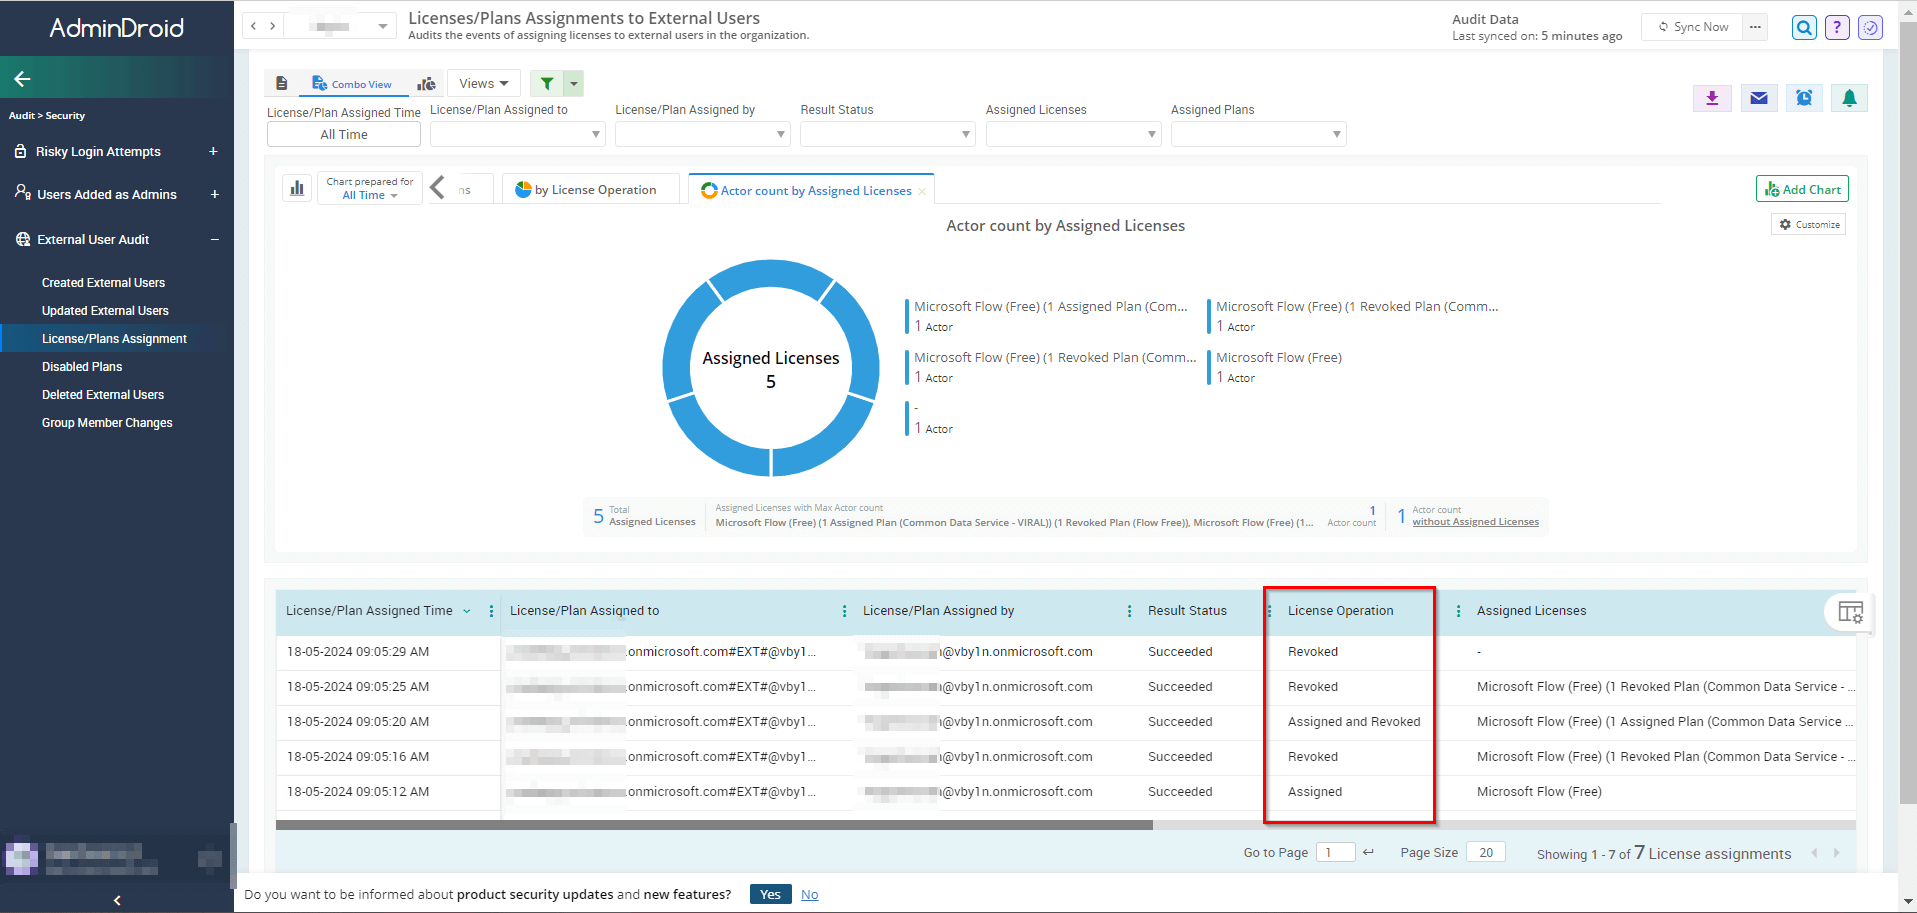This screenshot has height=913, width=1917.
Task: Click the Add Chart button
Action: 1802,189
